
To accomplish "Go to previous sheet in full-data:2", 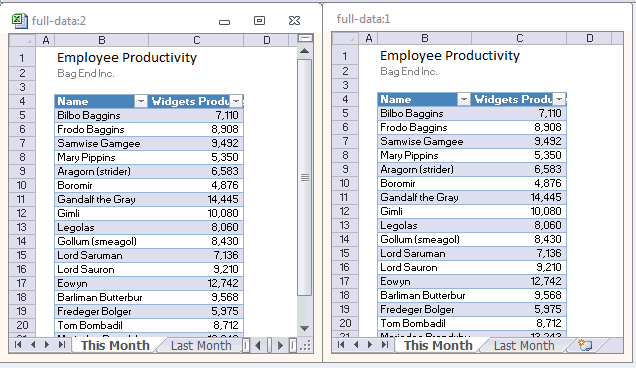I will pyautogui.click(x=33, y=345).
